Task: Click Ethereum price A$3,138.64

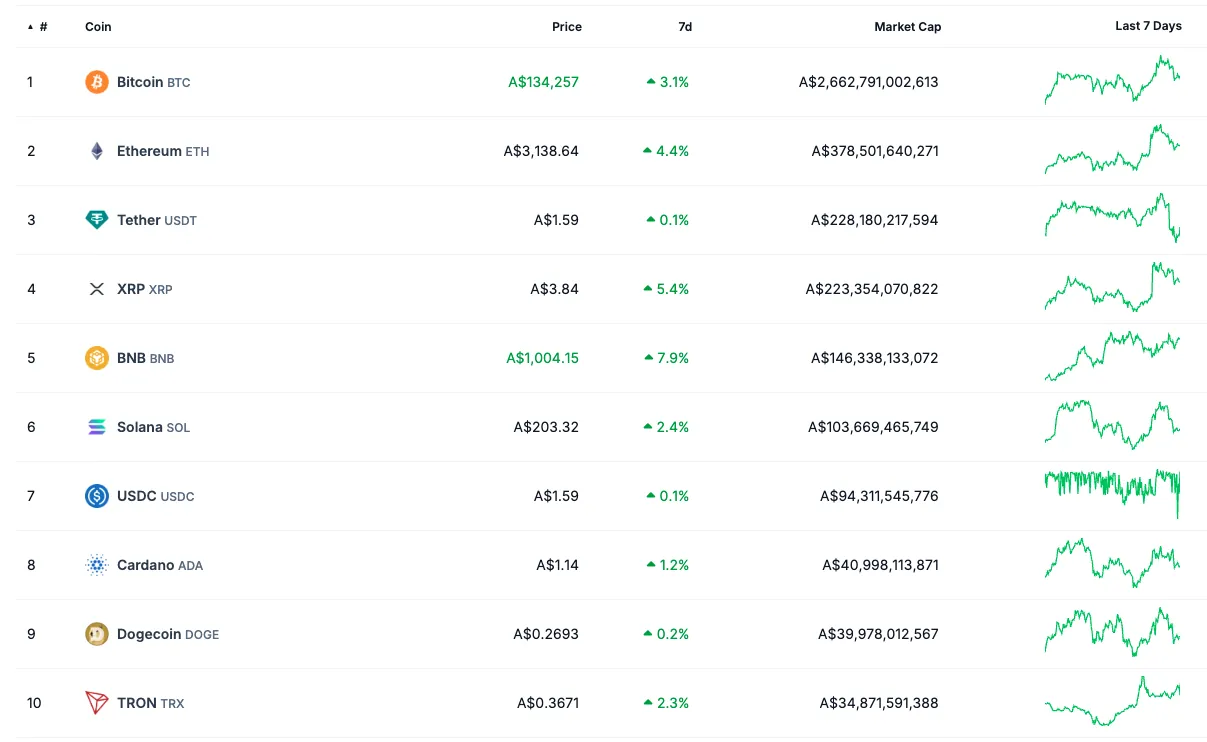Action: [x=541, y=151]
